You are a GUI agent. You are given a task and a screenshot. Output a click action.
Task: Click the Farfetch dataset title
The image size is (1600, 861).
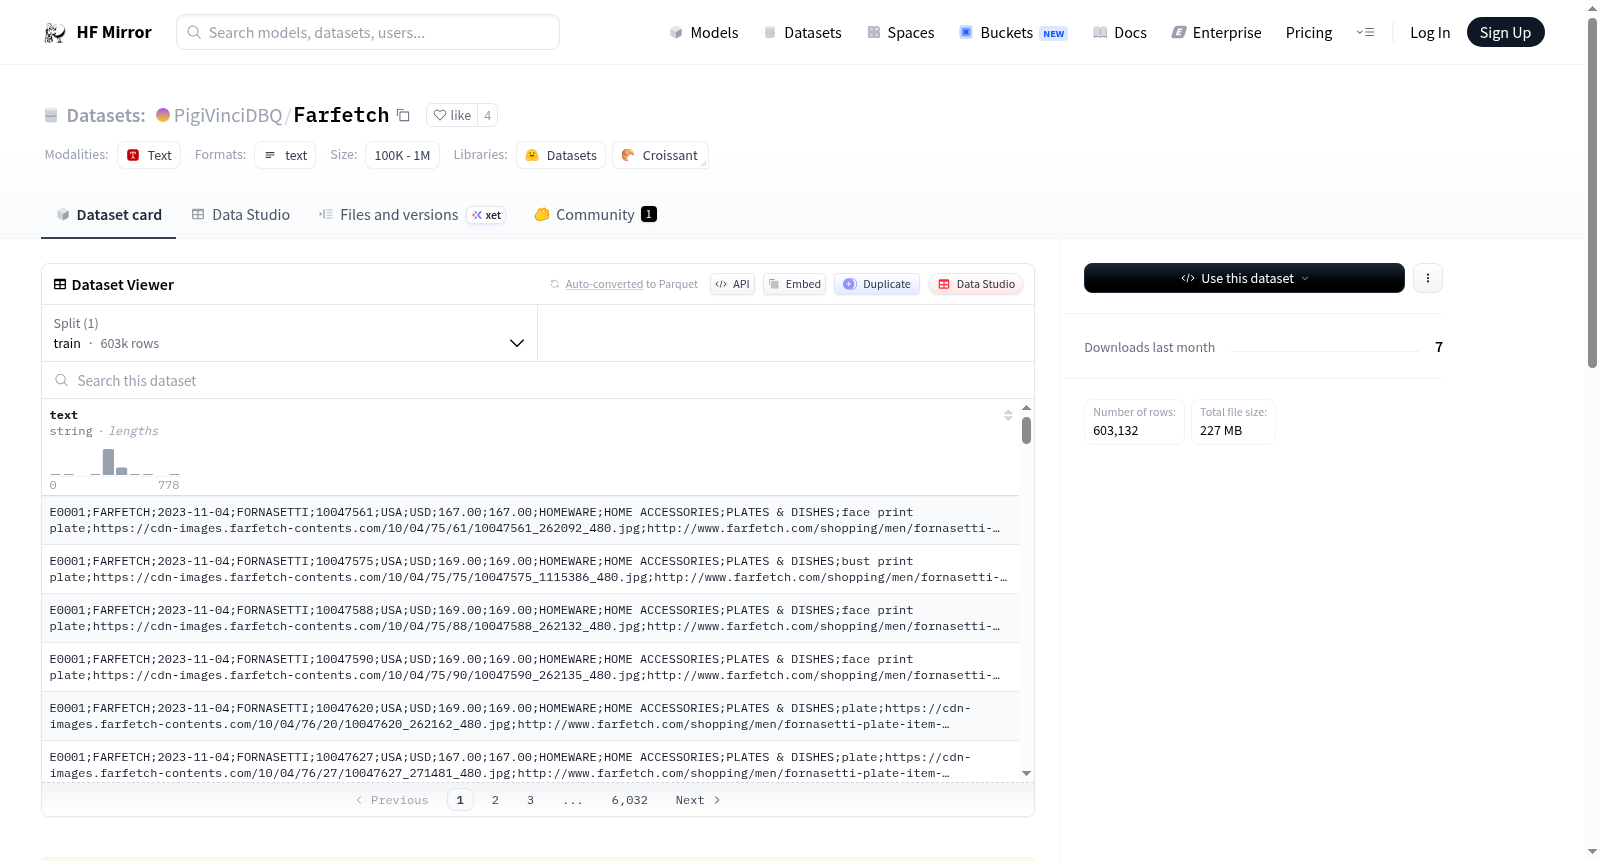coord(341,115)
